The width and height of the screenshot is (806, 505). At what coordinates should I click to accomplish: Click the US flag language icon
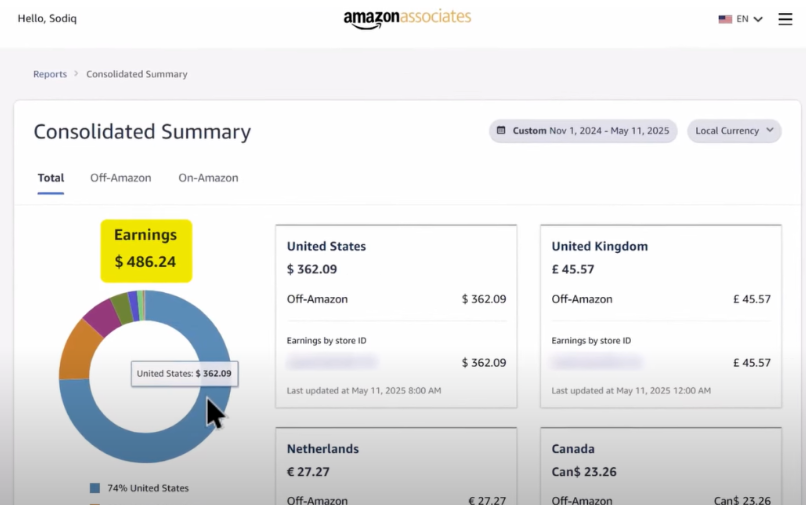(725, 19)
